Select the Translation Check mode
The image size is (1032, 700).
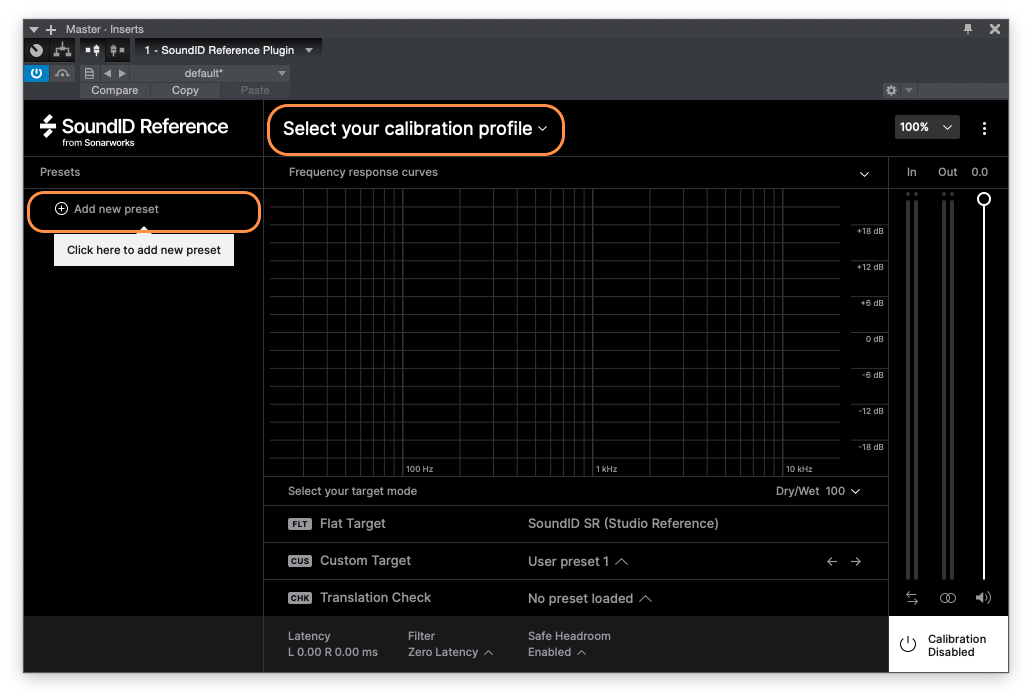375,598
